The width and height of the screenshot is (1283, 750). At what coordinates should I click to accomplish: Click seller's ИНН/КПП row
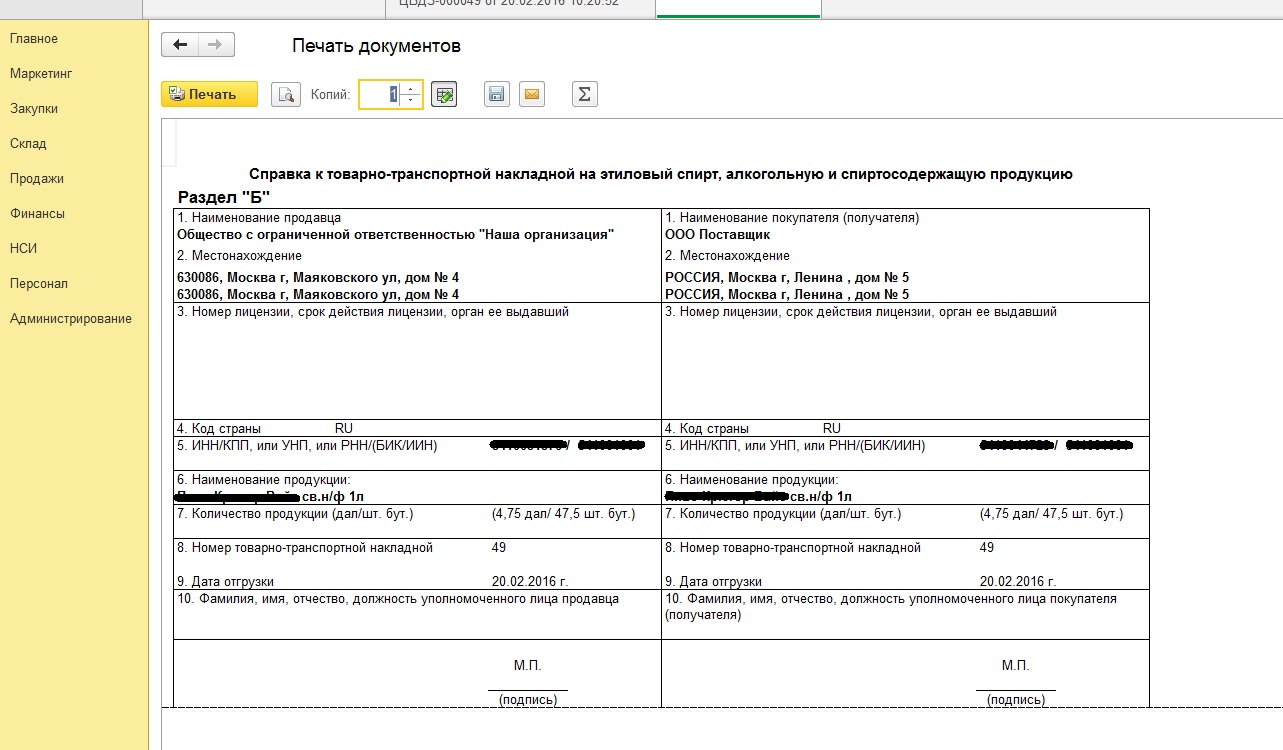pyautogui.click(x=417, y=453)
